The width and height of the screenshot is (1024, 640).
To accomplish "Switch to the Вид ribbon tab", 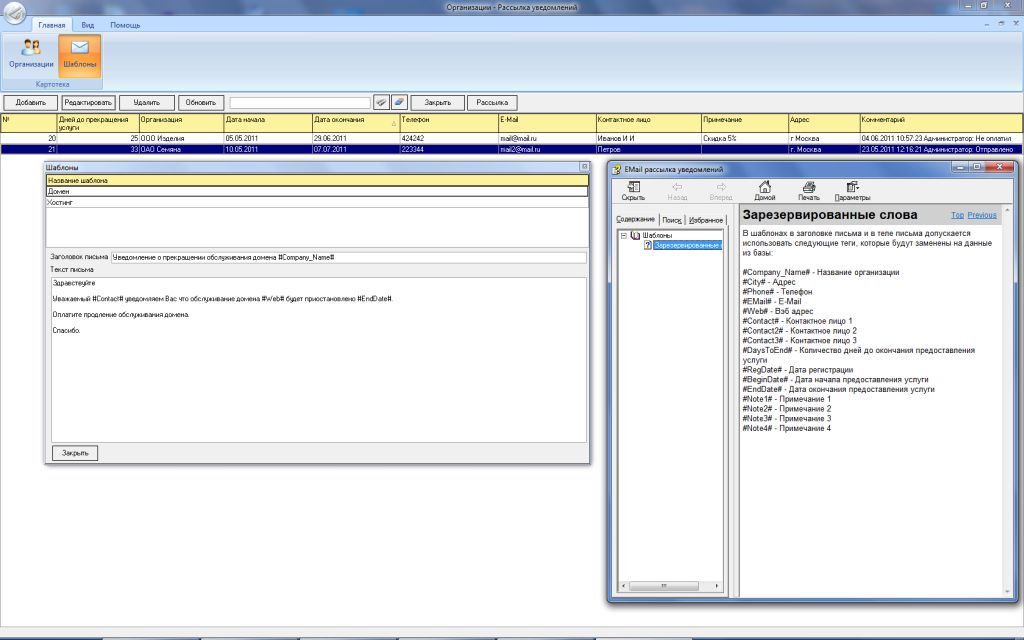I will (x=88, y=25).
